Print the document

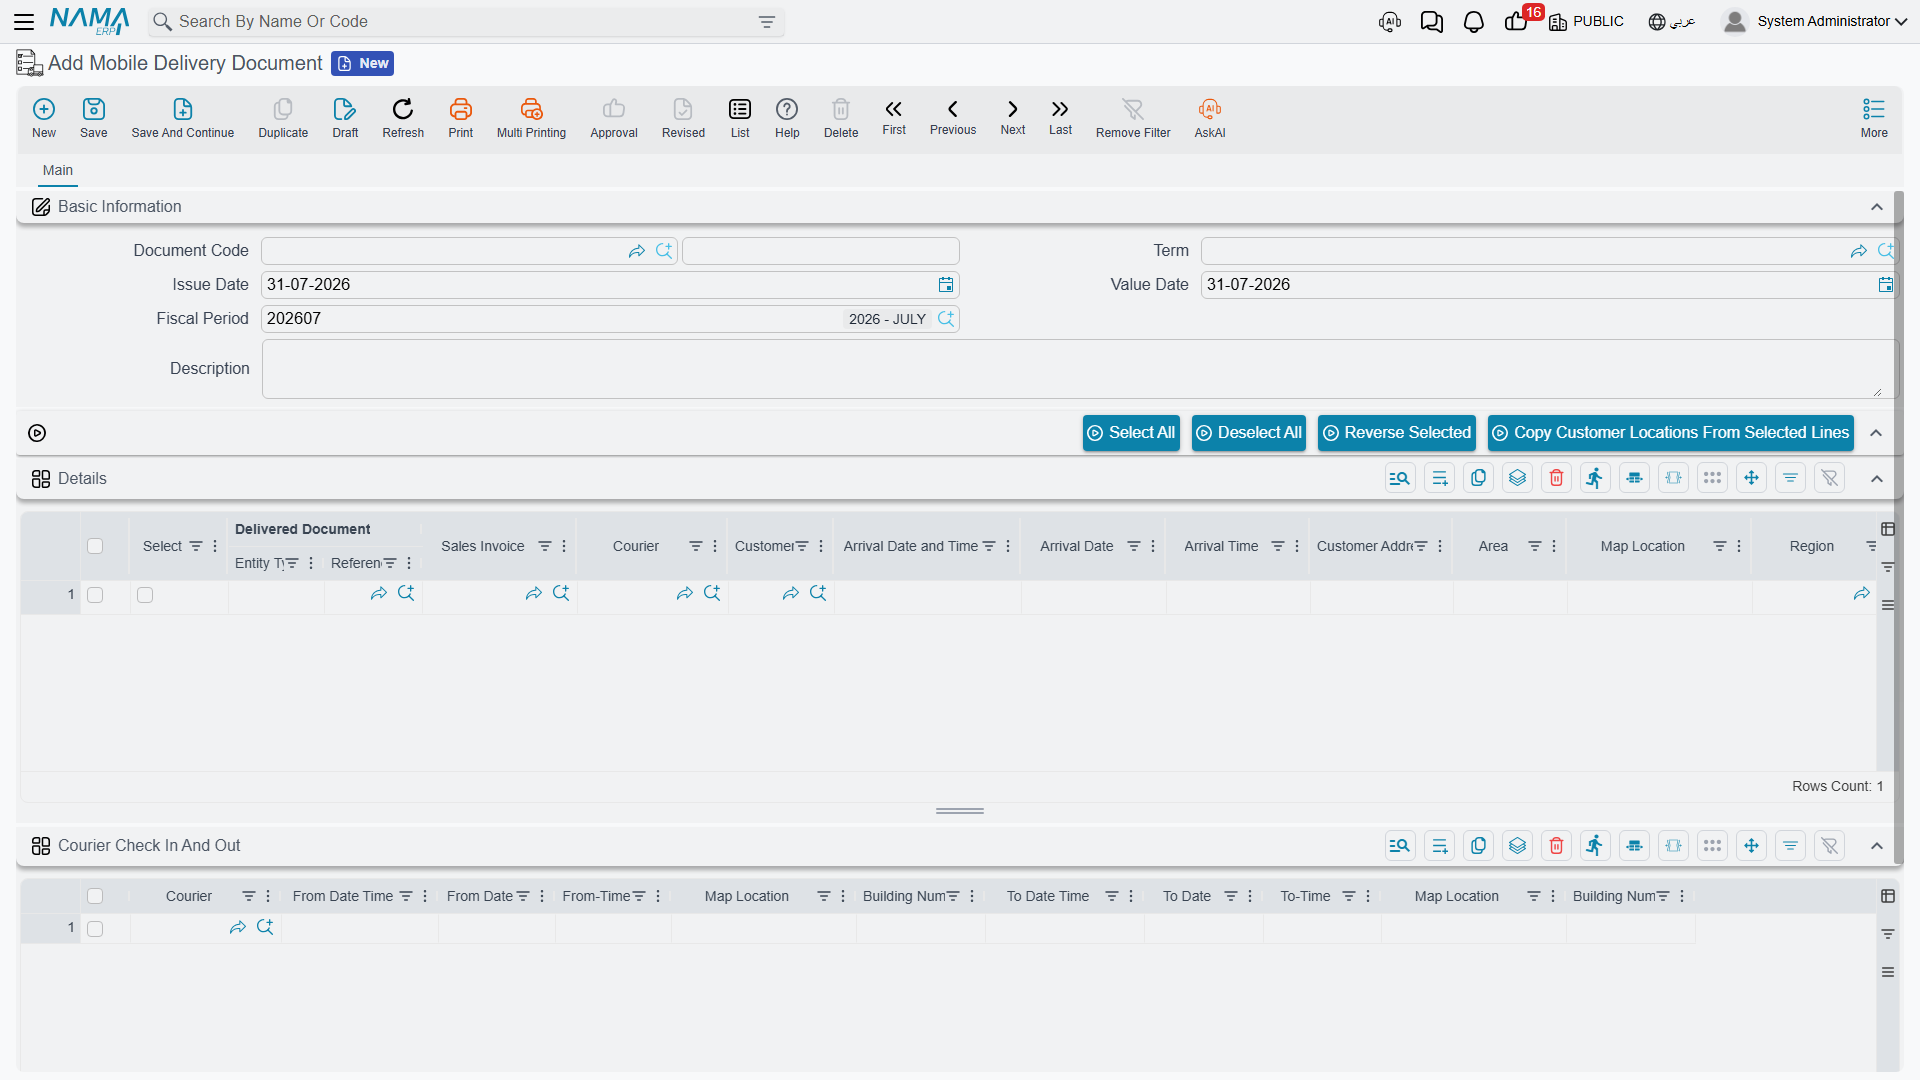coord(461,118)
